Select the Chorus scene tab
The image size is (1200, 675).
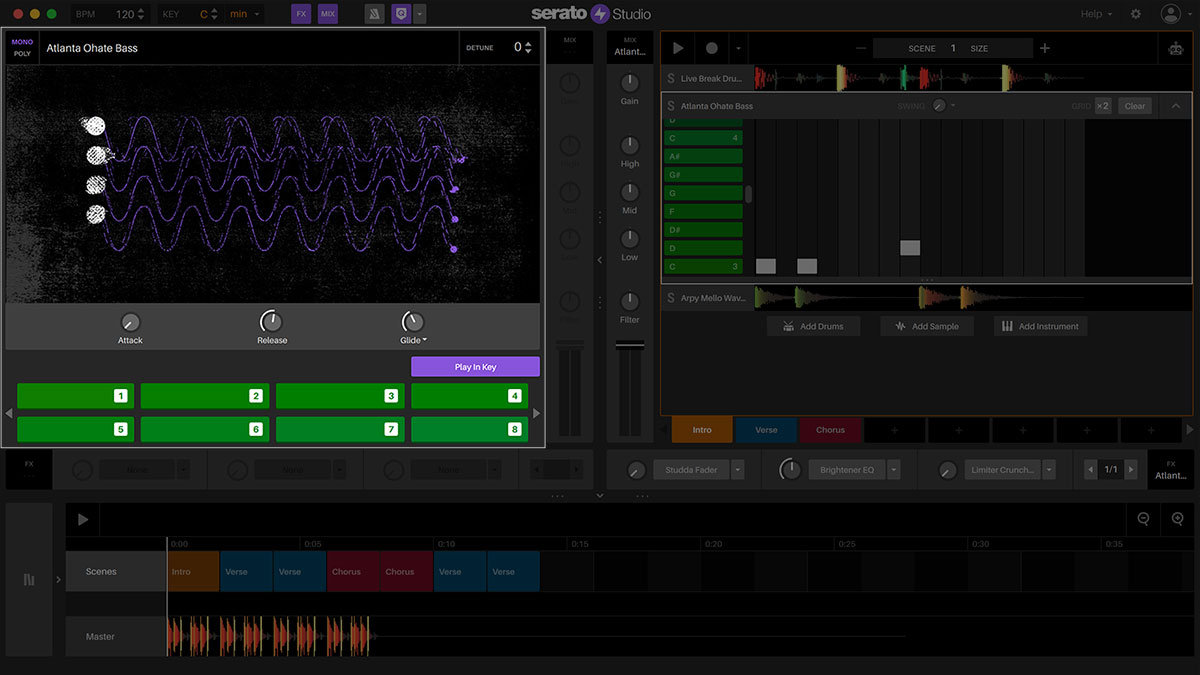point(830,430)
